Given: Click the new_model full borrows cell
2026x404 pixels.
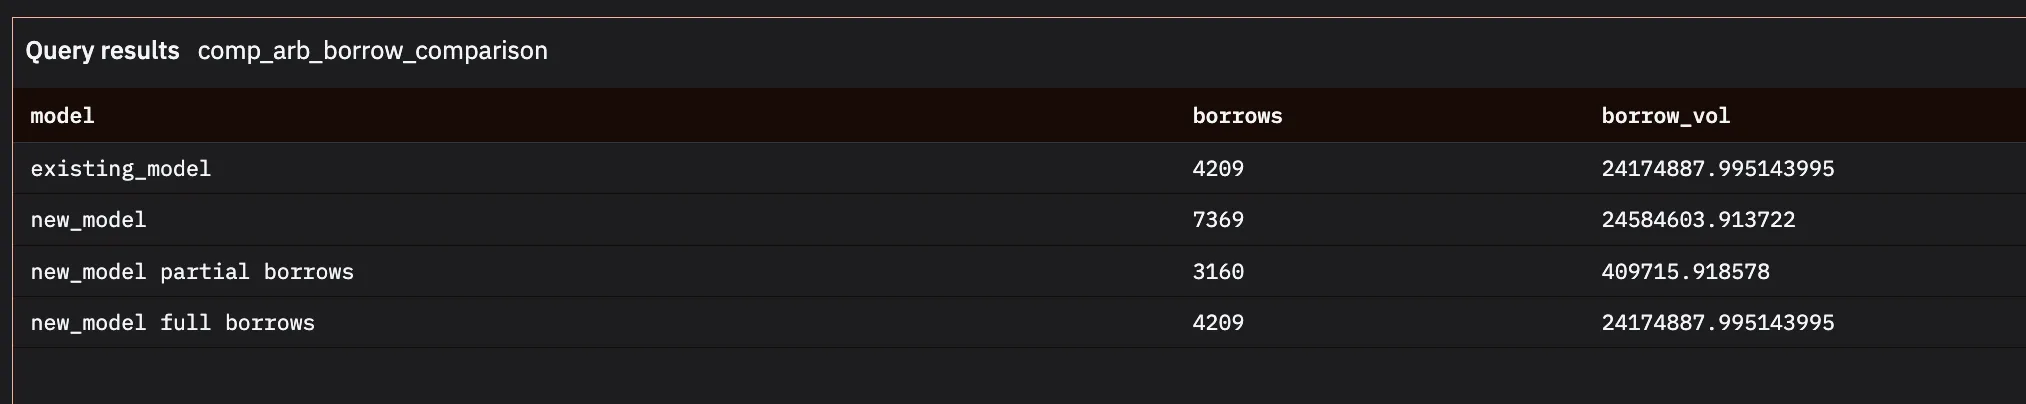Looking at the screenshot, I should (x=172, y=323).
